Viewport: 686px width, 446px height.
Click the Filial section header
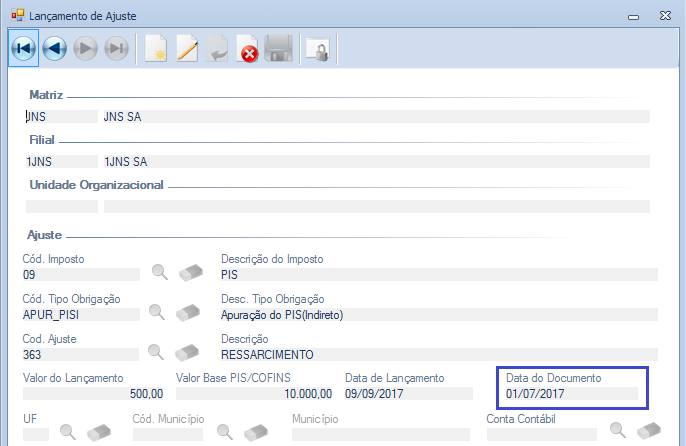click(x=42, y=140)
